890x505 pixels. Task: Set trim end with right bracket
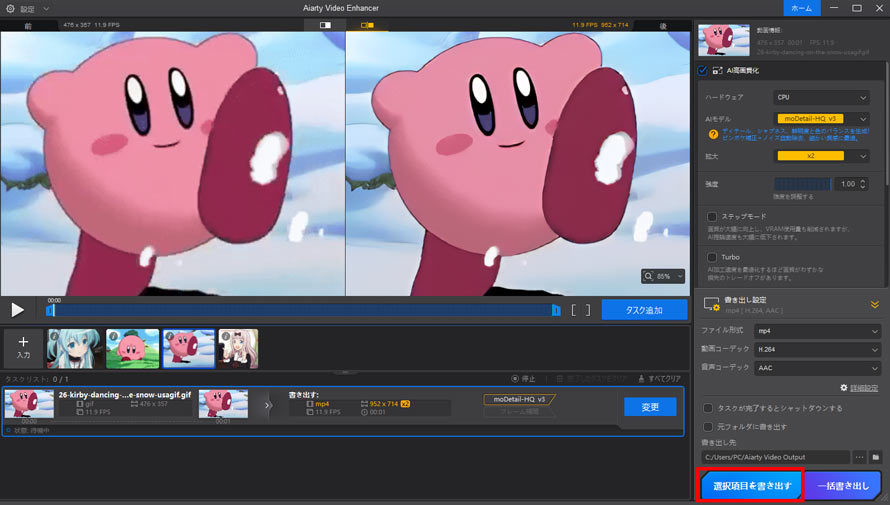click(x=588, y=310)
